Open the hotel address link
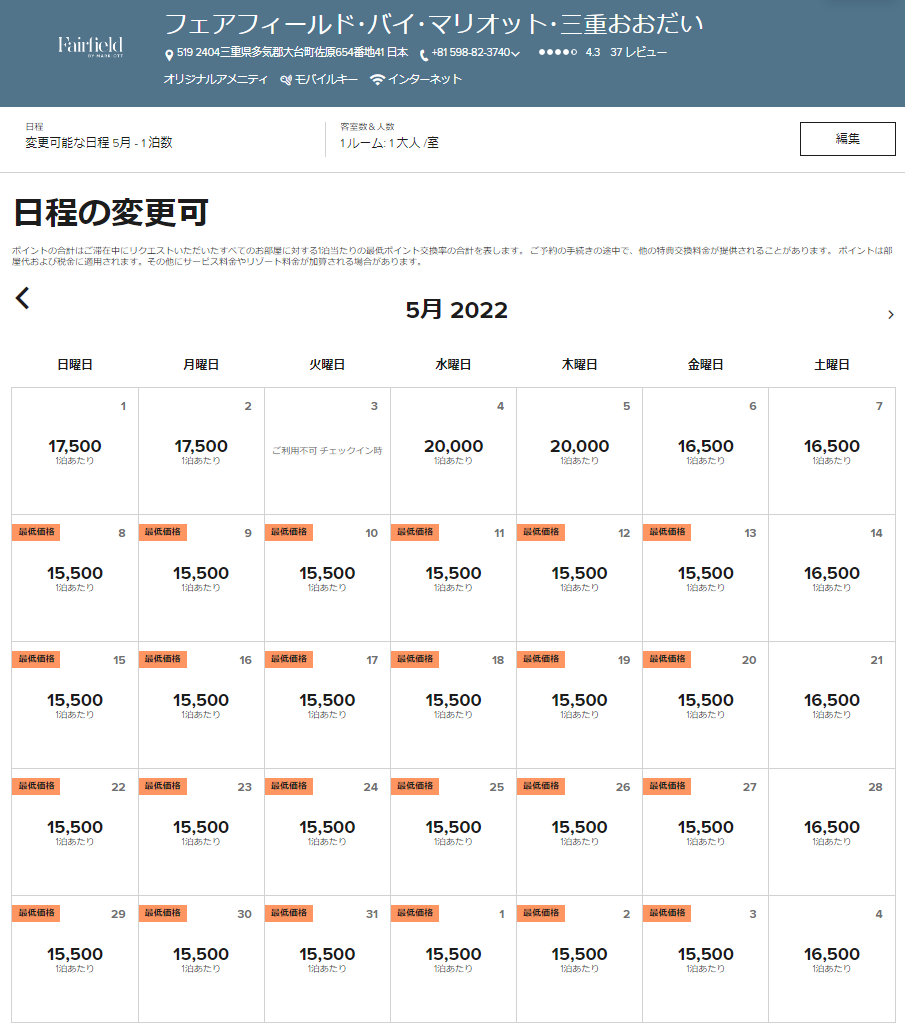The width and height of the screenshot is (905, 1033). coord(292,52)
